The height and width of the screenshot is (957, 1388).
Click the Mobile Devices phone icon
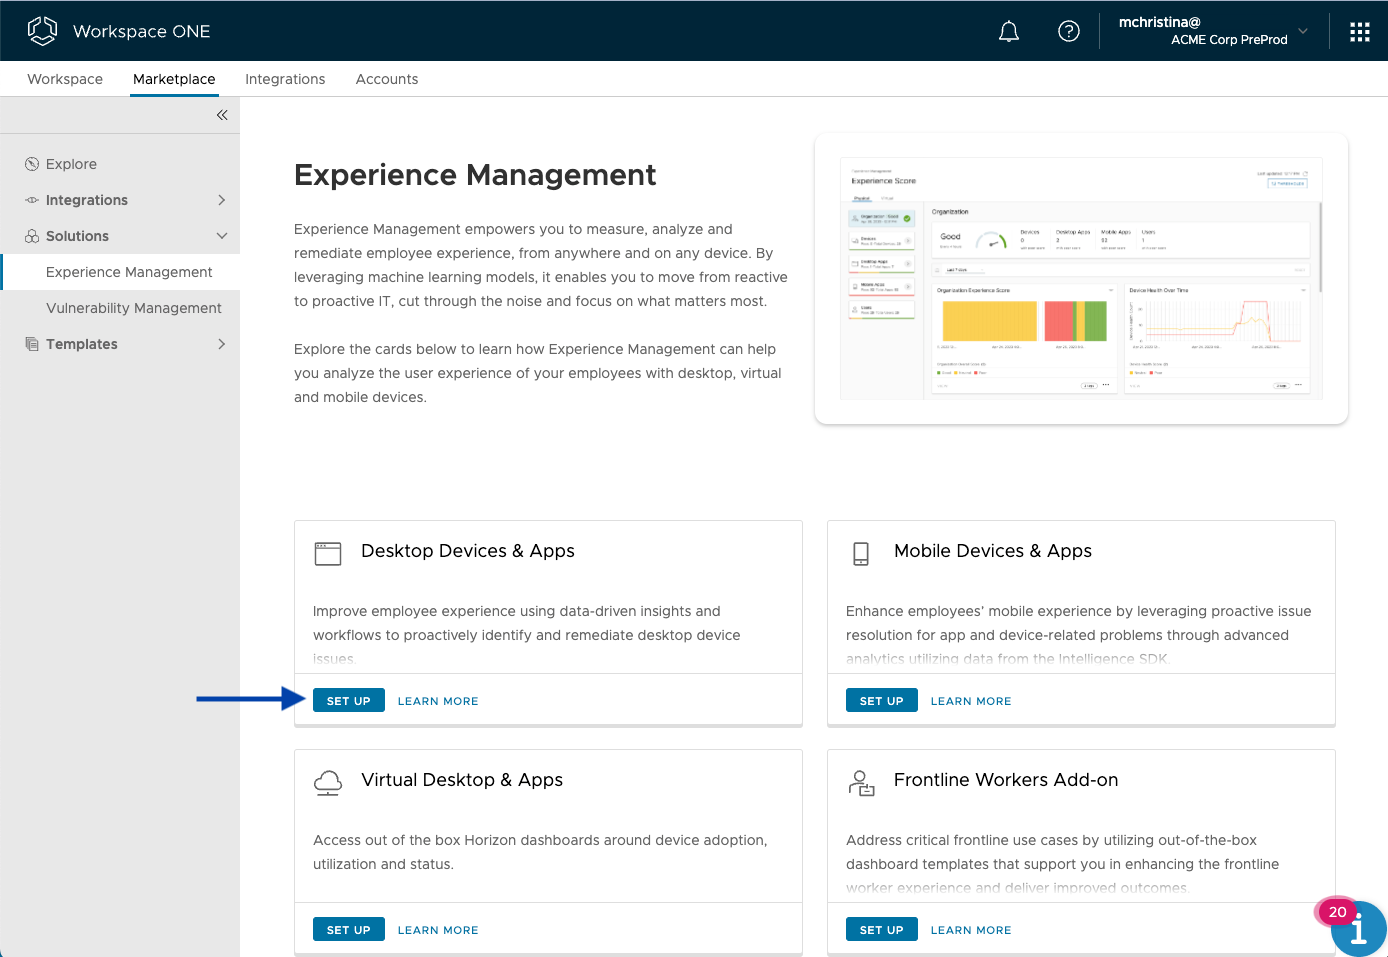[x=861, y=553]
